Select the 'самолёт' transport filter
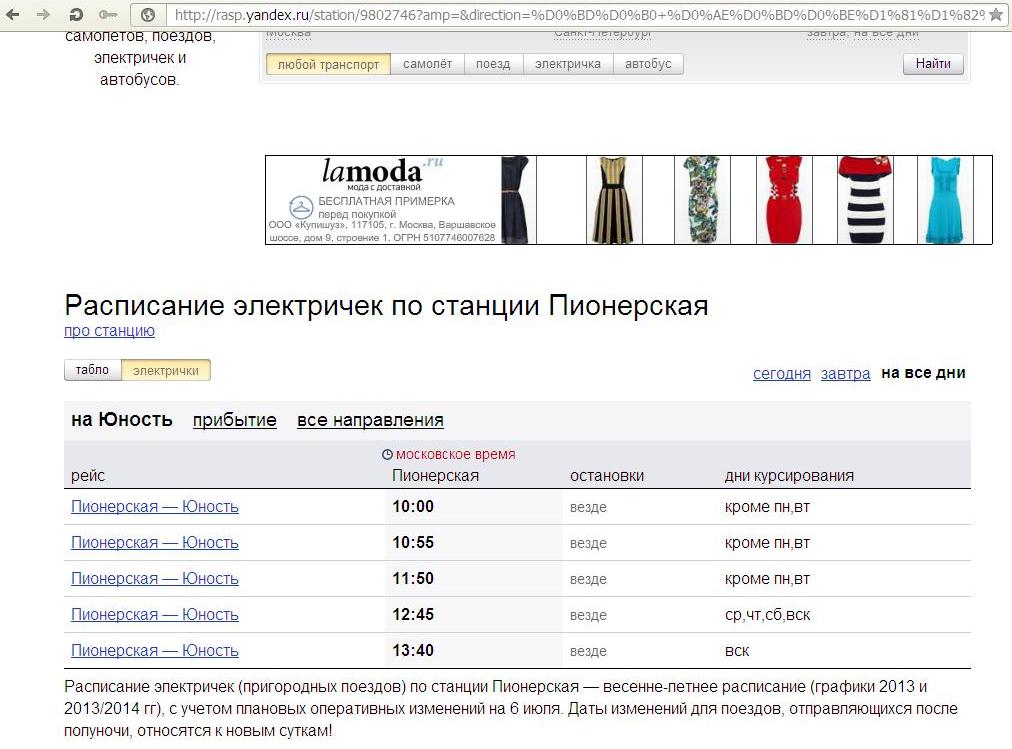 pyautogui.click(x=427, y=64)
